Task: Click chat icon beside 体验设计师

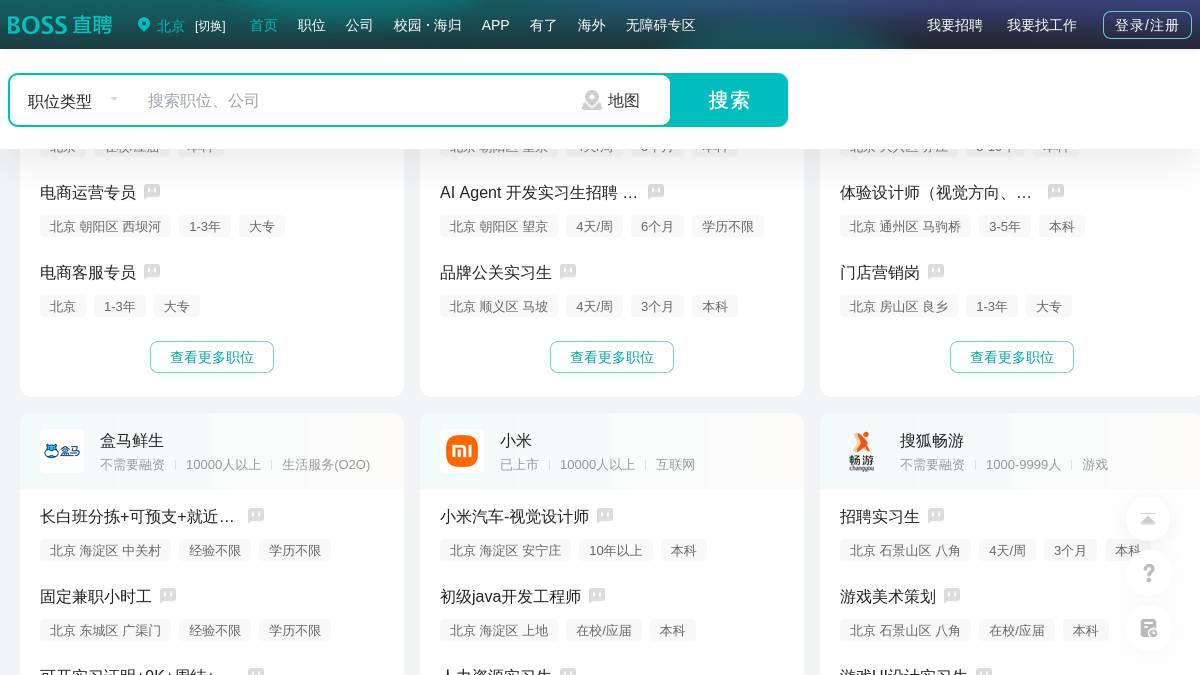Action: [1056, 192]
